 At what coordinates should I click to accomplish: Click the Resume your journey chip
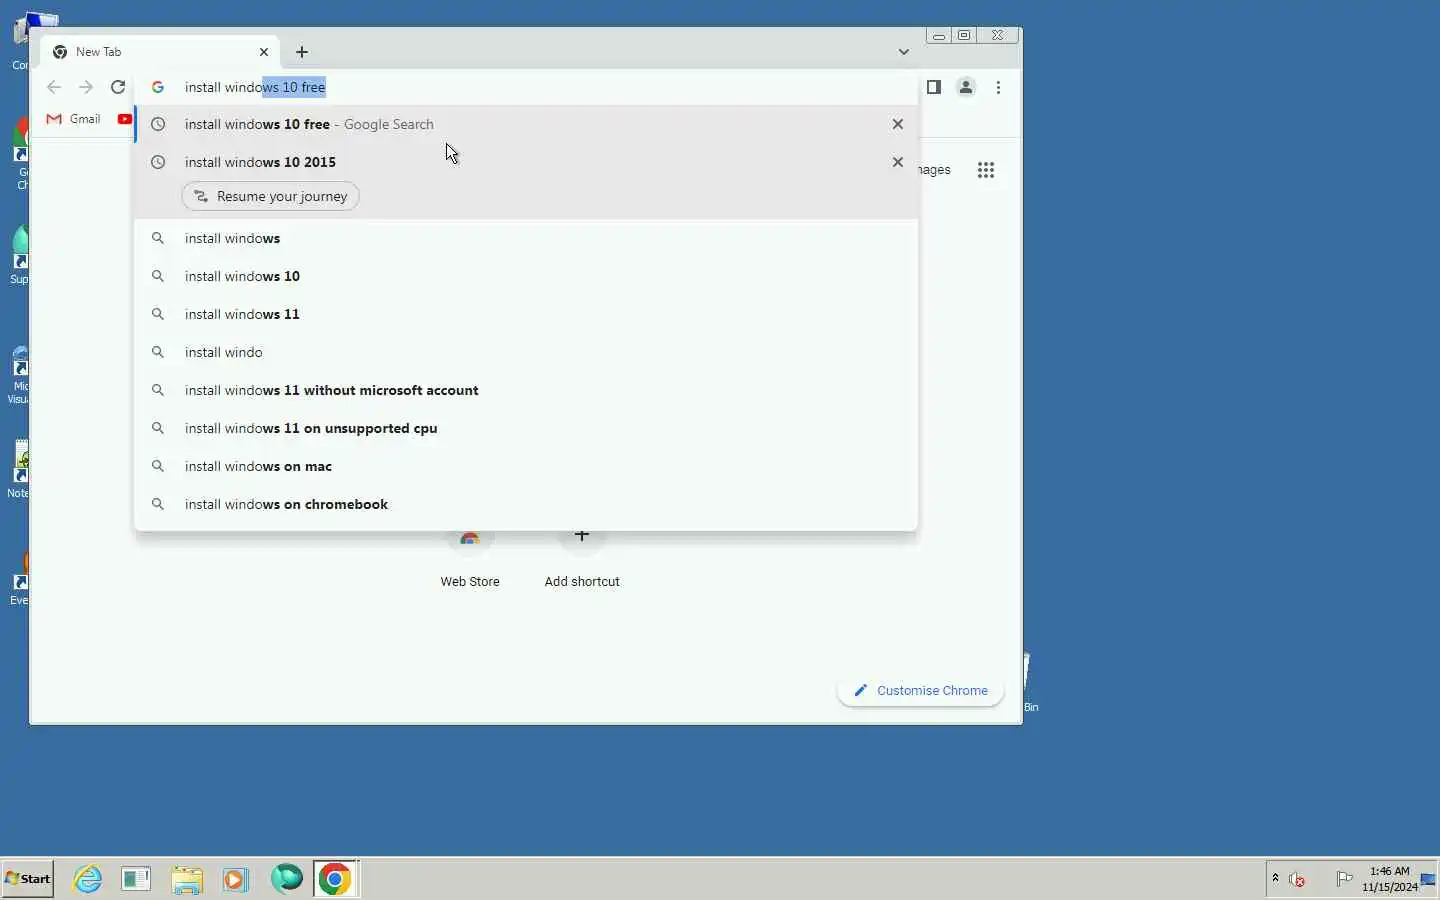coord(271,196)
